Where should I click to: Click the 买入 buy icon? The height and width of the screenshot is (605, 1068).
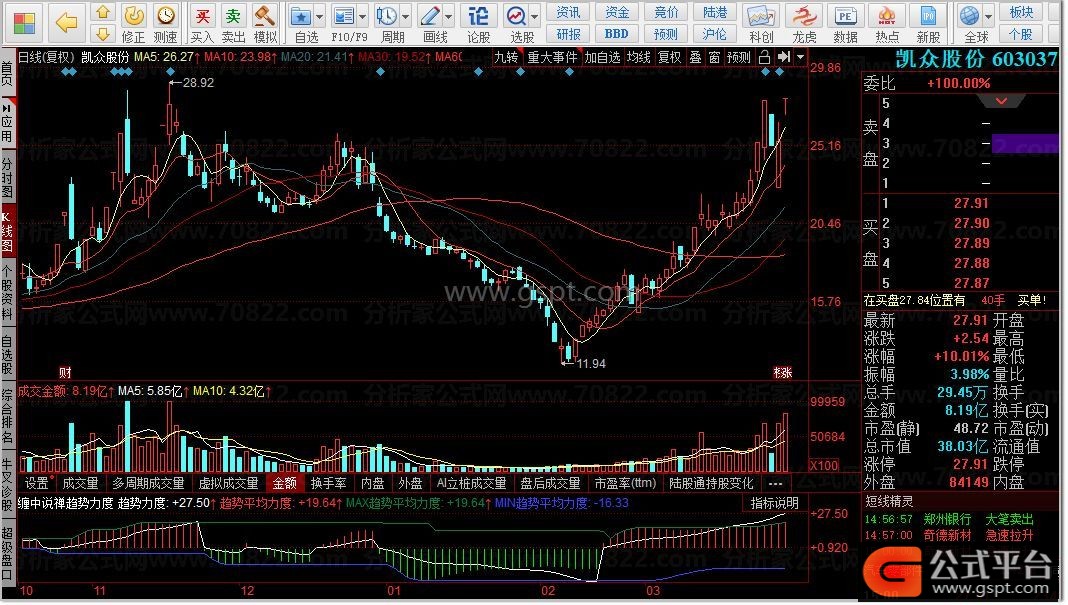tap(202, 23)
